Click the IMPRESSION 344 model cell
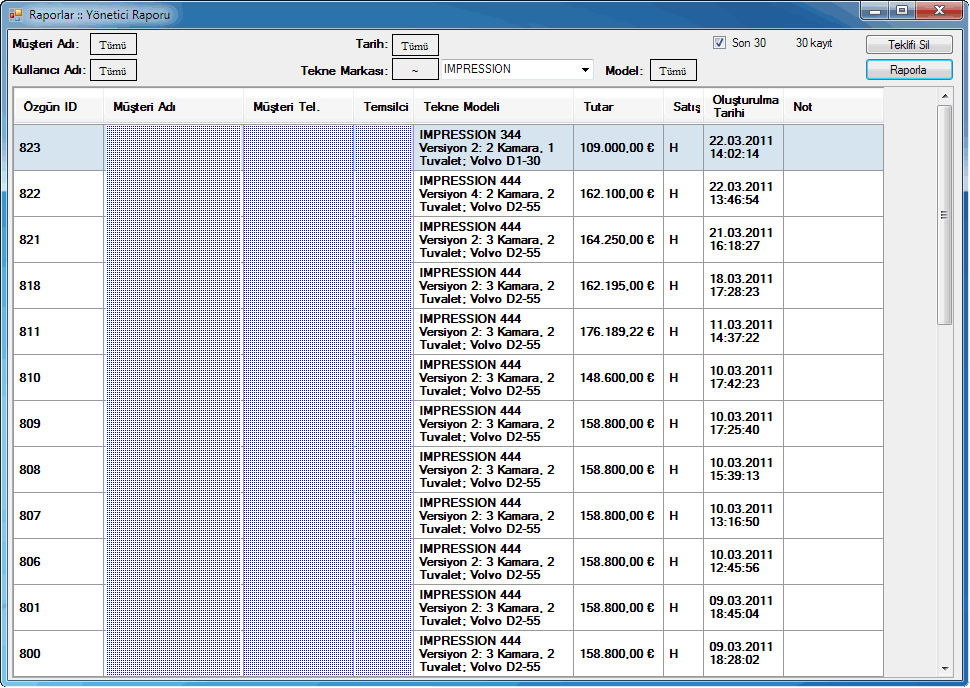Image resolution: width=970 pixels, height=688 pixels. pyautogui.click(x=493, y=147)
